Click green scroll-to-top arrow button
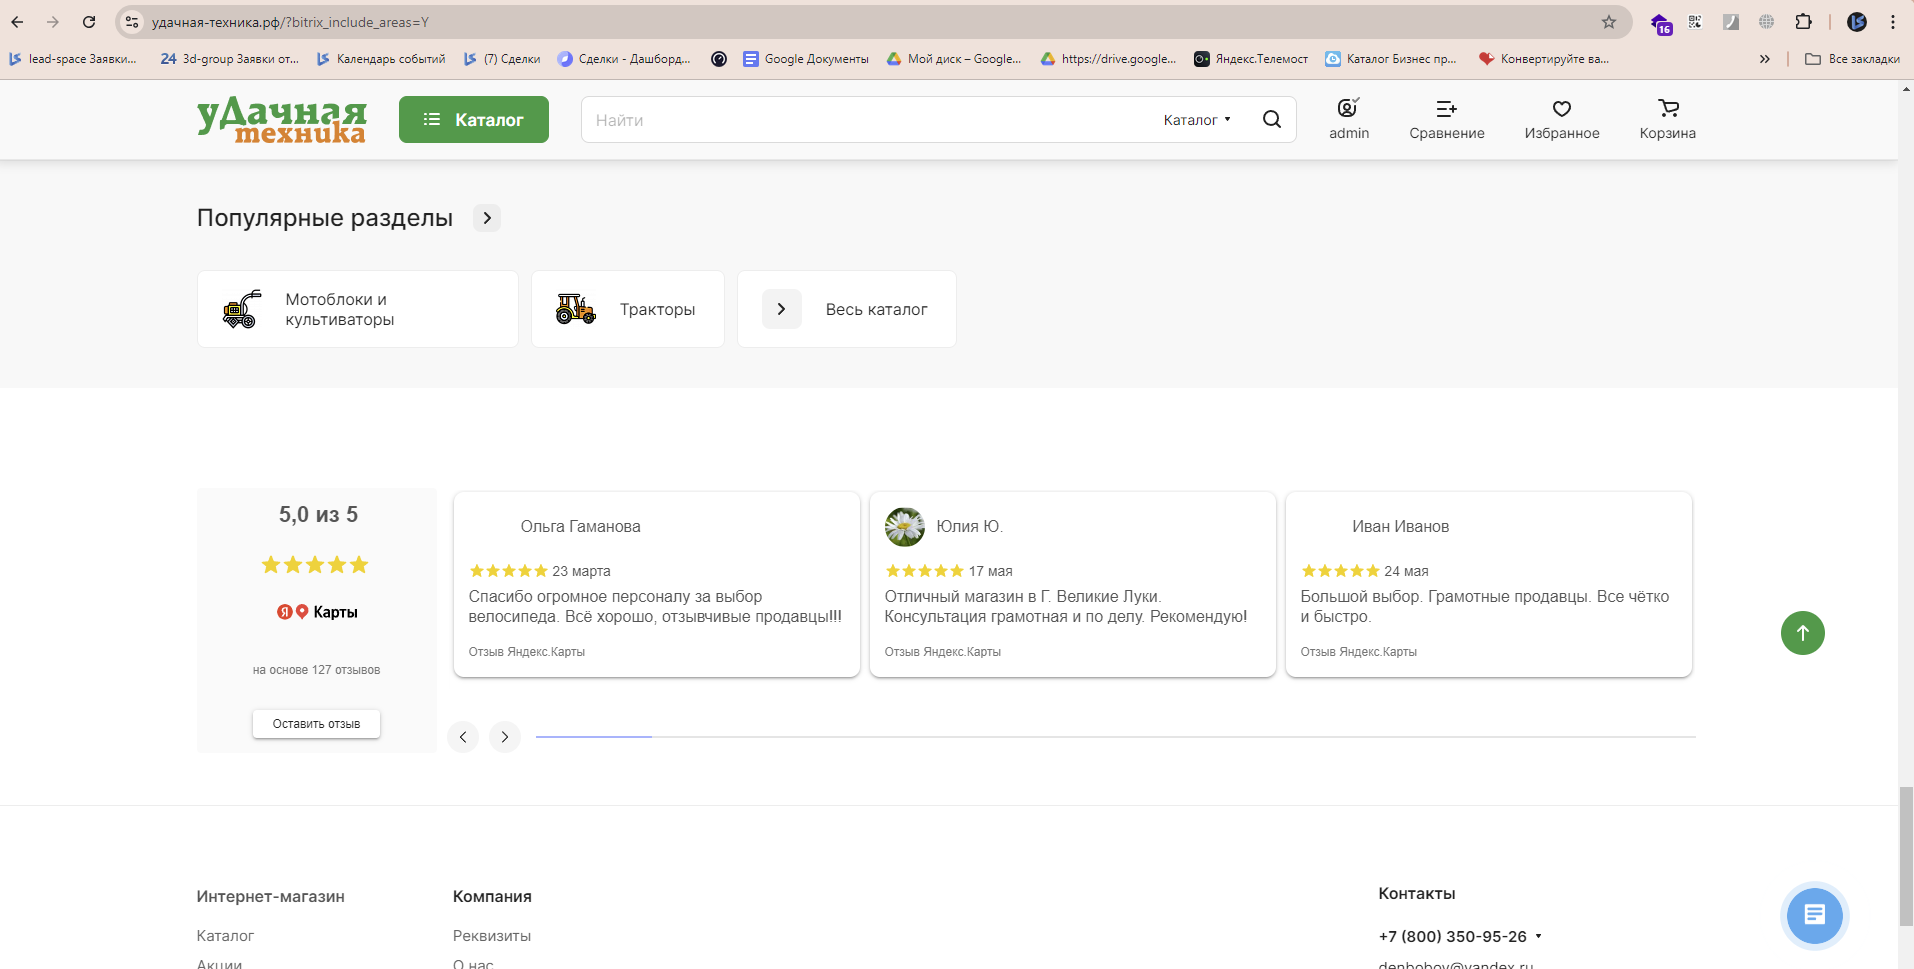 [1802, 633]
